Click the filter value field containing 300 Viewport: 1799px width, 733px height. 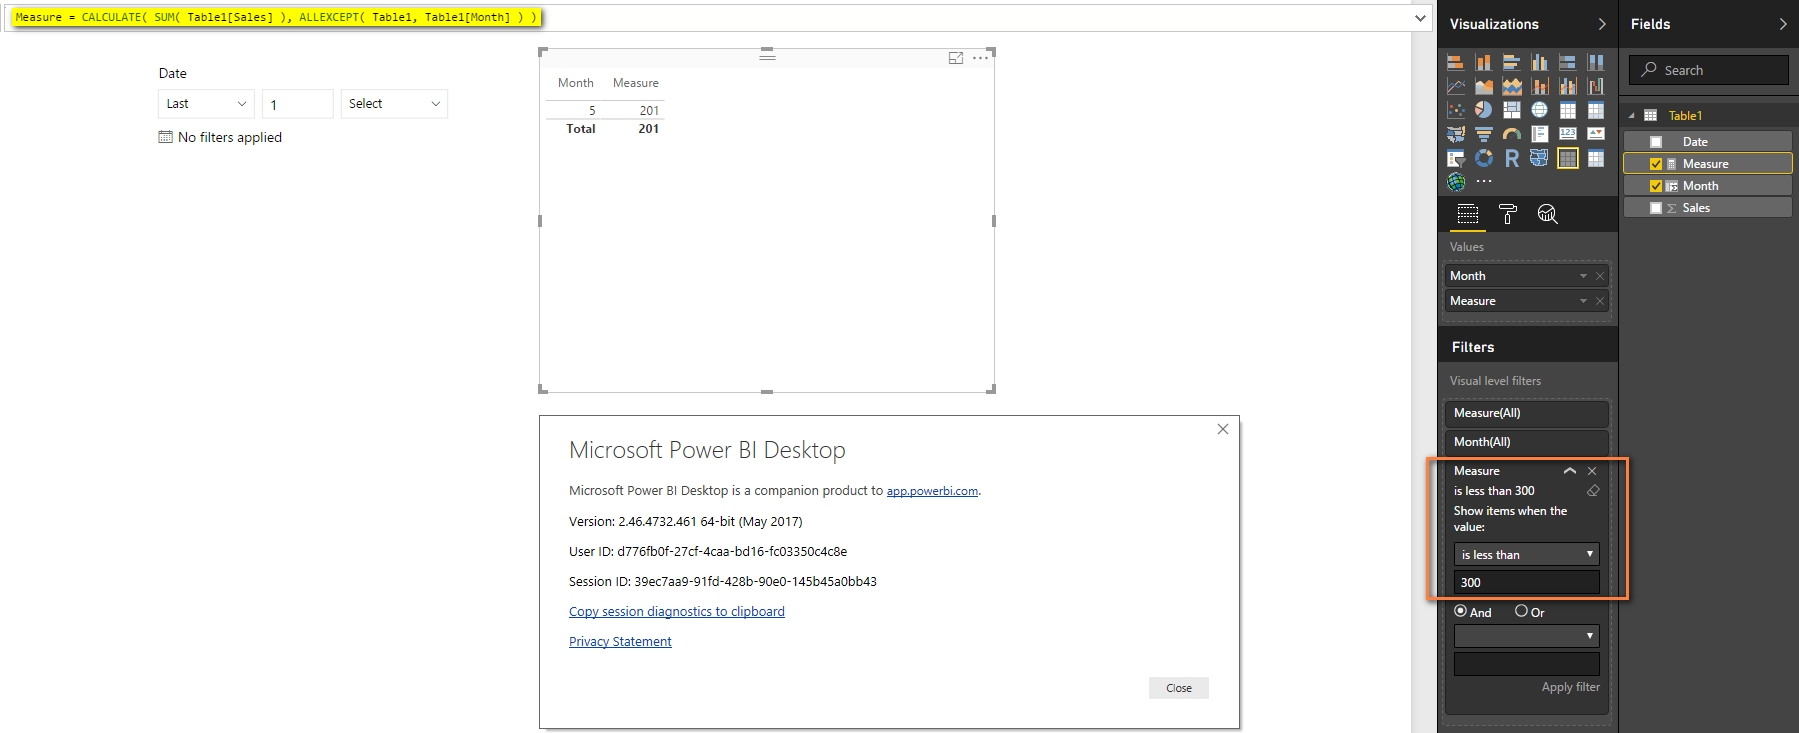[x=1526, y=582]
